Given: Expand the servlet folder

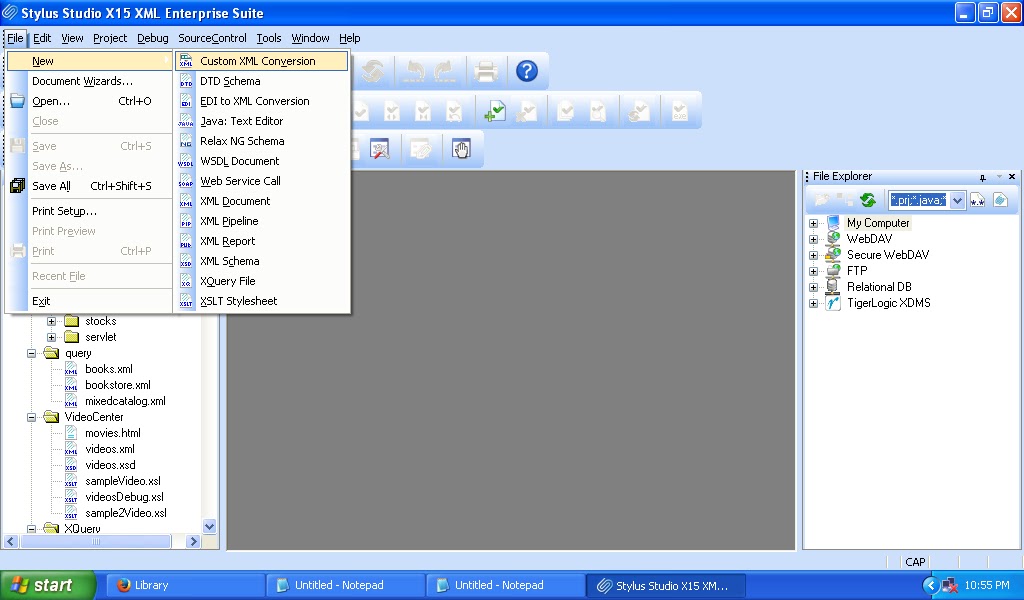Looking at the screenshot, I should (x=51, y=338).
